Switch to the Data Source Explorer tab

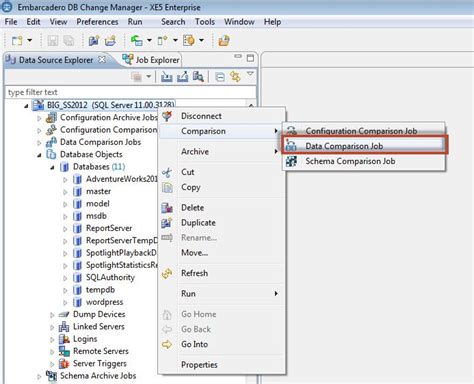click(56, 60)
